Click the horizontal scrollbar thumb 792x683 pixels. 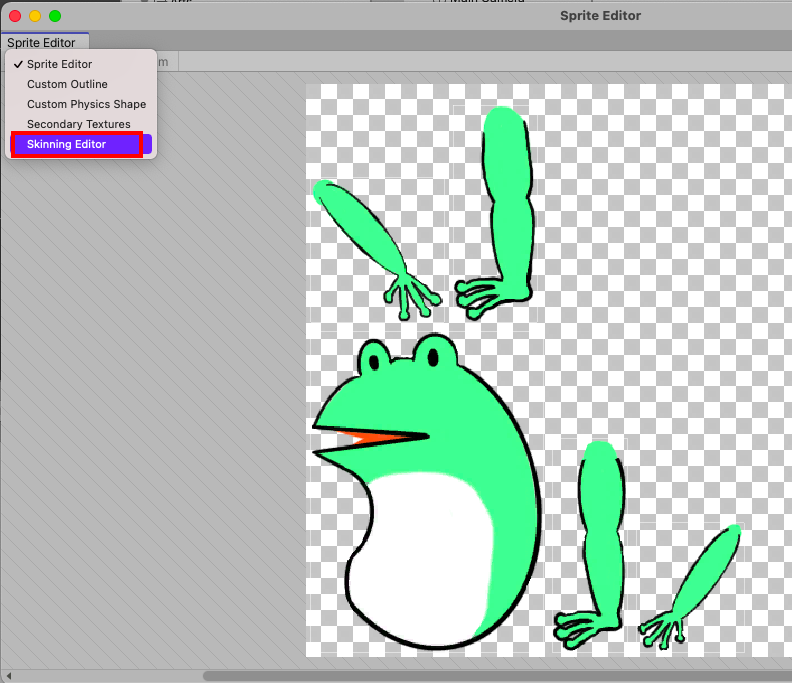click(497, 675)
